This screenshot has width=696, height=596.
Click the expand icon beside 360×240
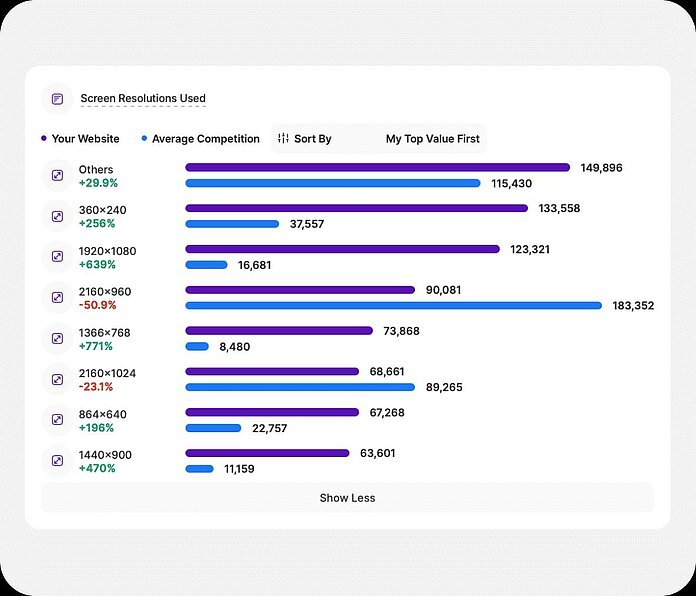tap(58, 217)
